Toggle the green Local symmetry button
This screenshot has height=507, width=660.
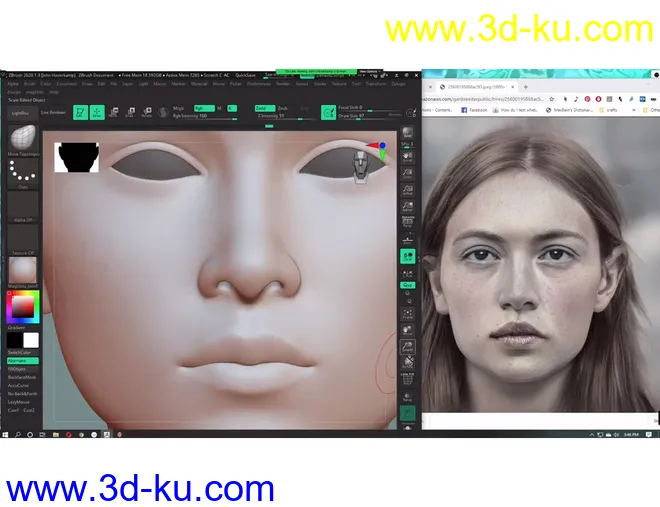[x=407, y=257]
